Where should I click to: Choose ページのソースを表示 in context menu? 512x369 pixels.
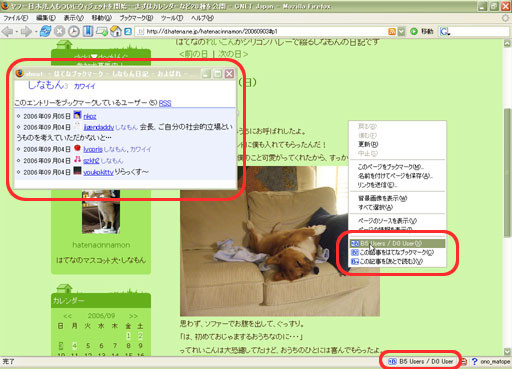pyautogui.click(x=397, y=221)
